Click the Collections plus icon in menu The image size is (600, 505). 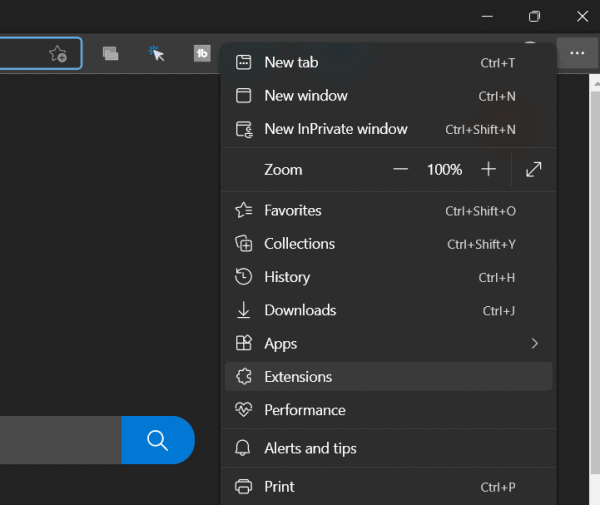click(x=244, y=244)
